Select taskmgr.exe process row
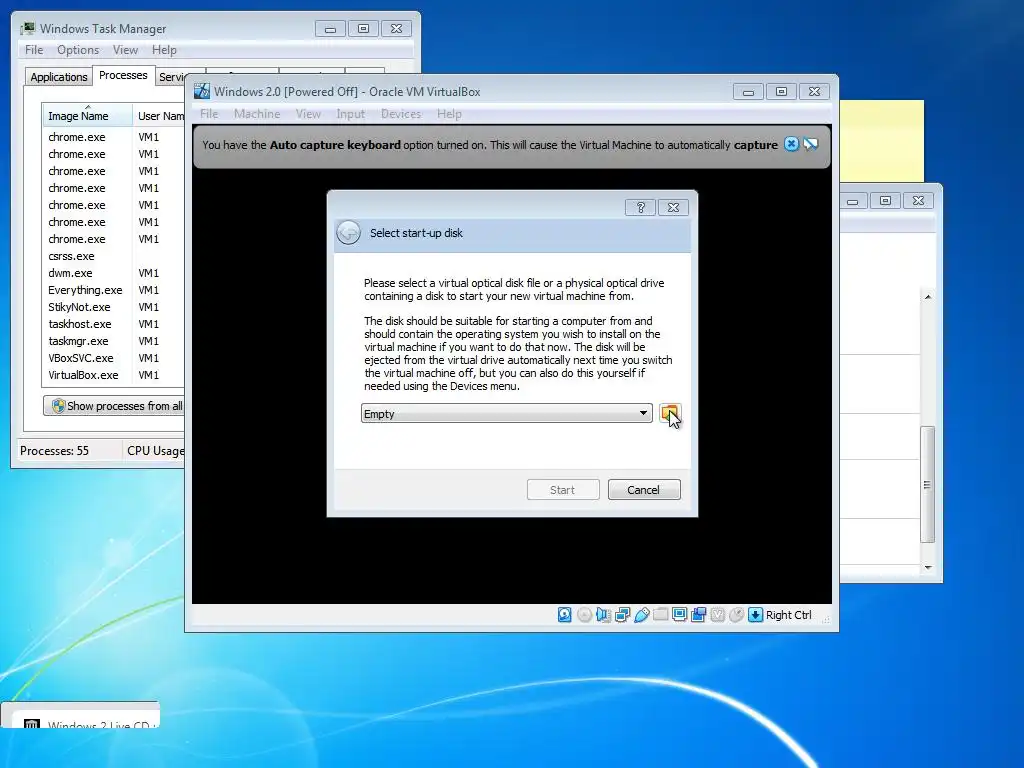1024x768 pixels. tap(114, 341)
